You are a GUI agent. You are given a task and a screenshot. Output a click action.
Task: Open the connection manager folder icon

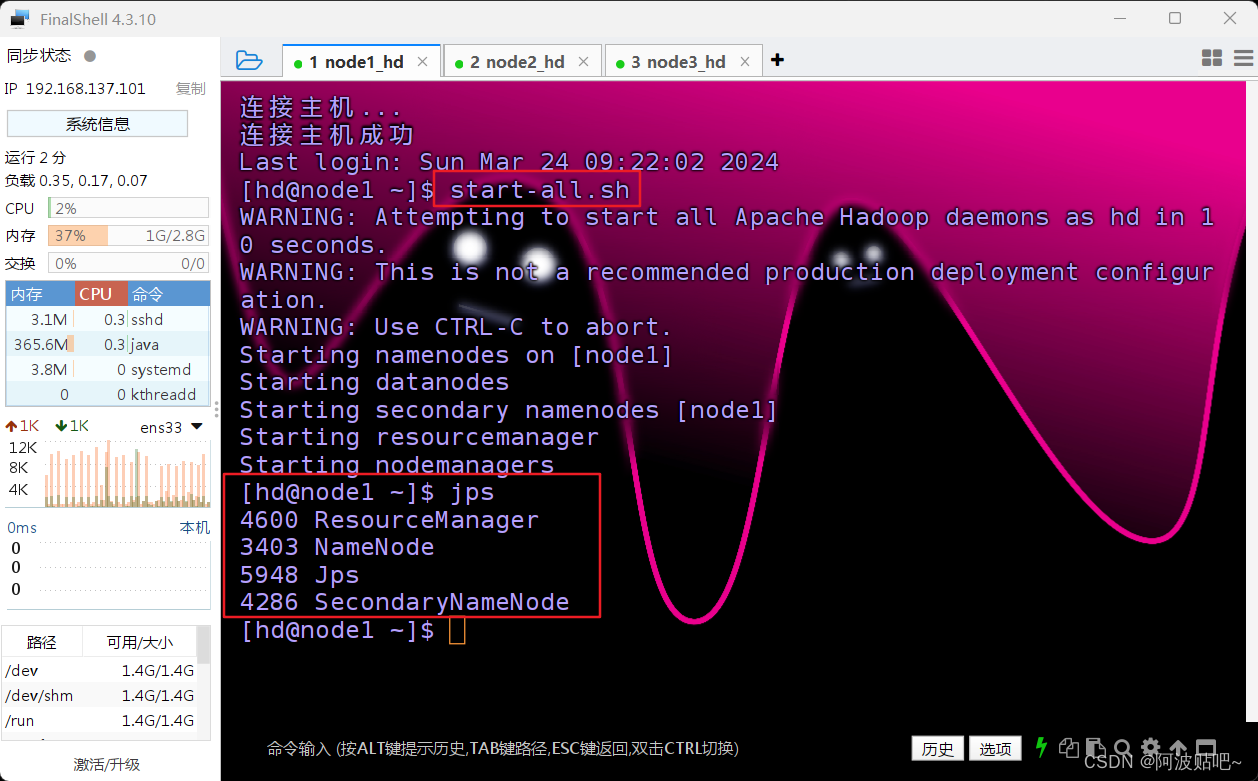click(x=249, y=61)
